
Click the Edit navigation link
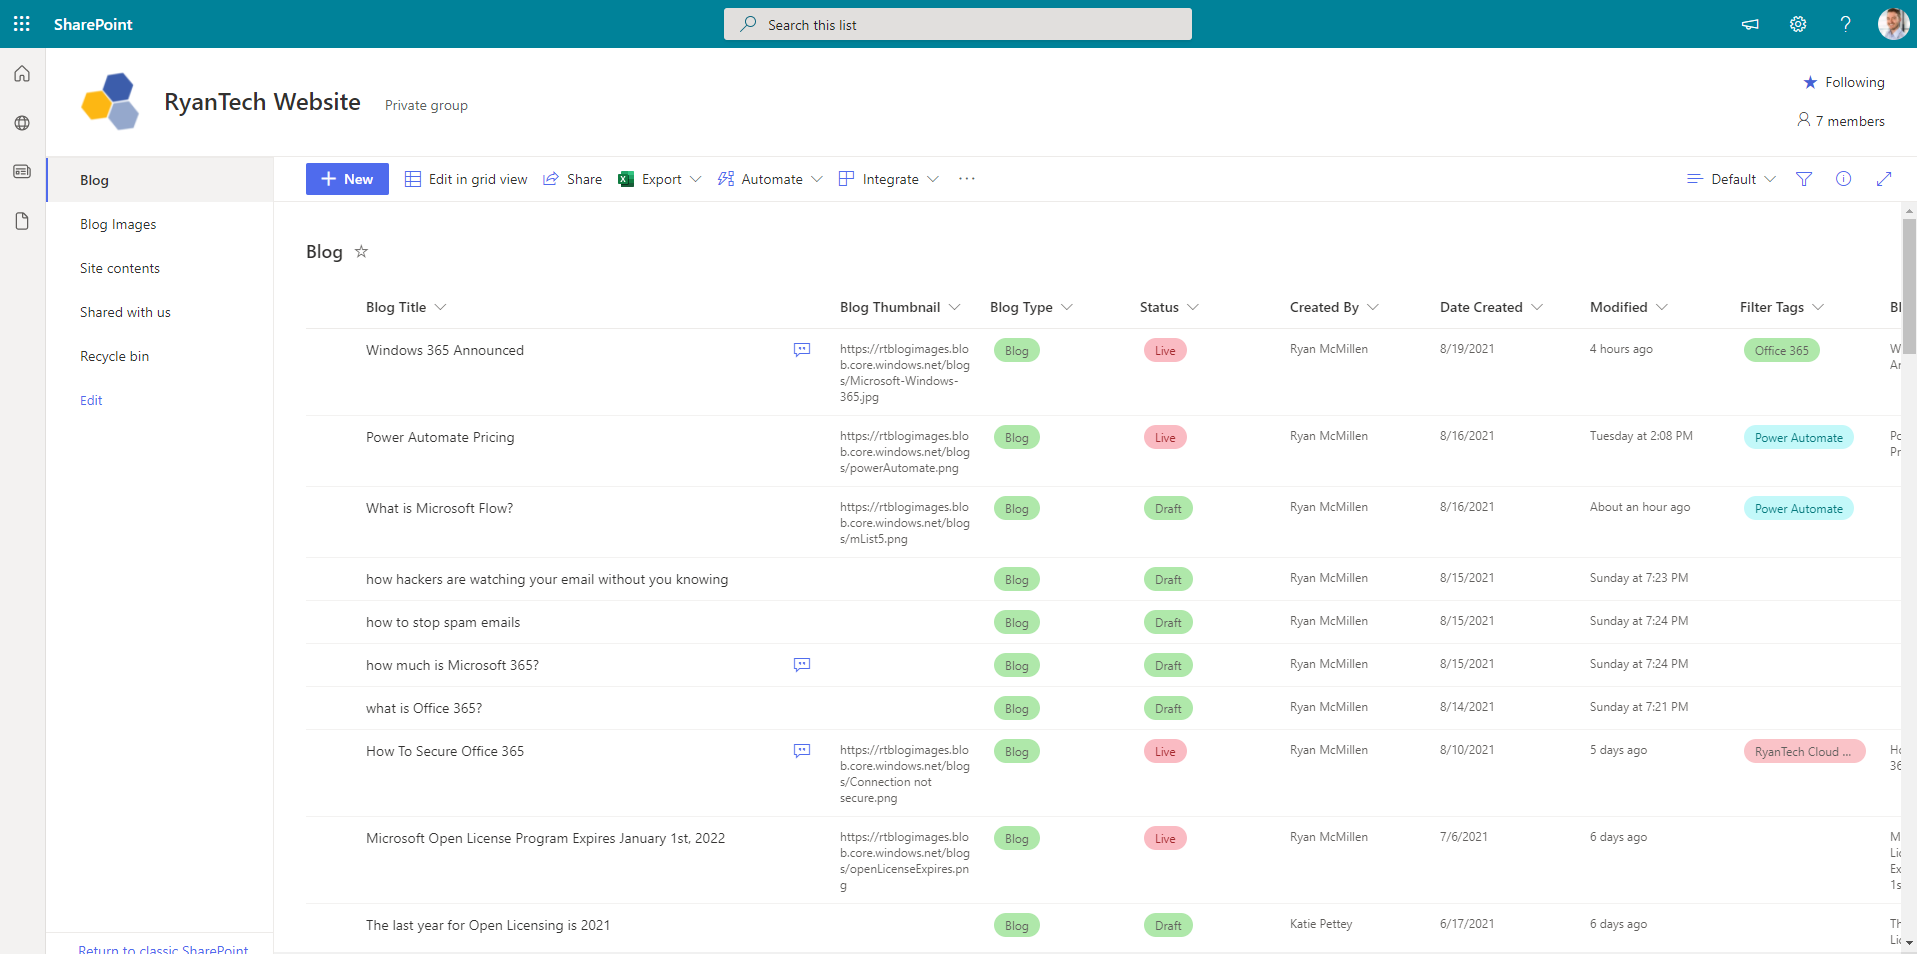91,400
